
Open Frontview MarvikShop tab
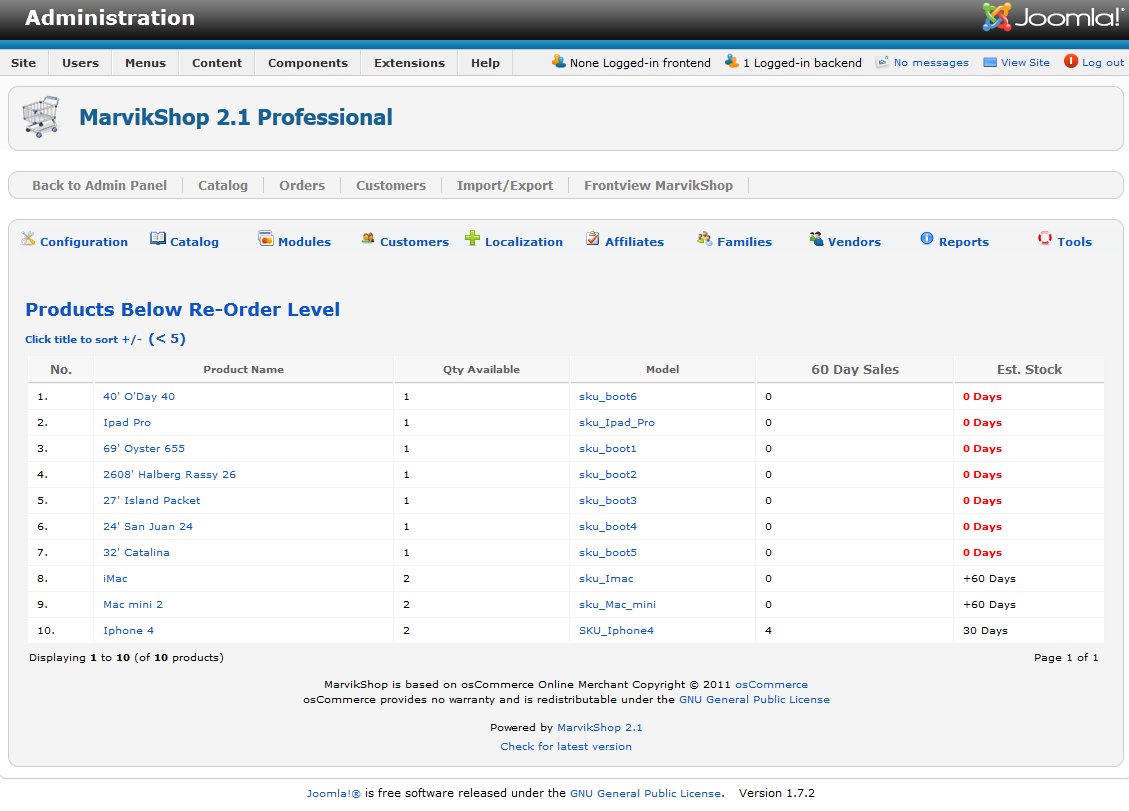658,185
